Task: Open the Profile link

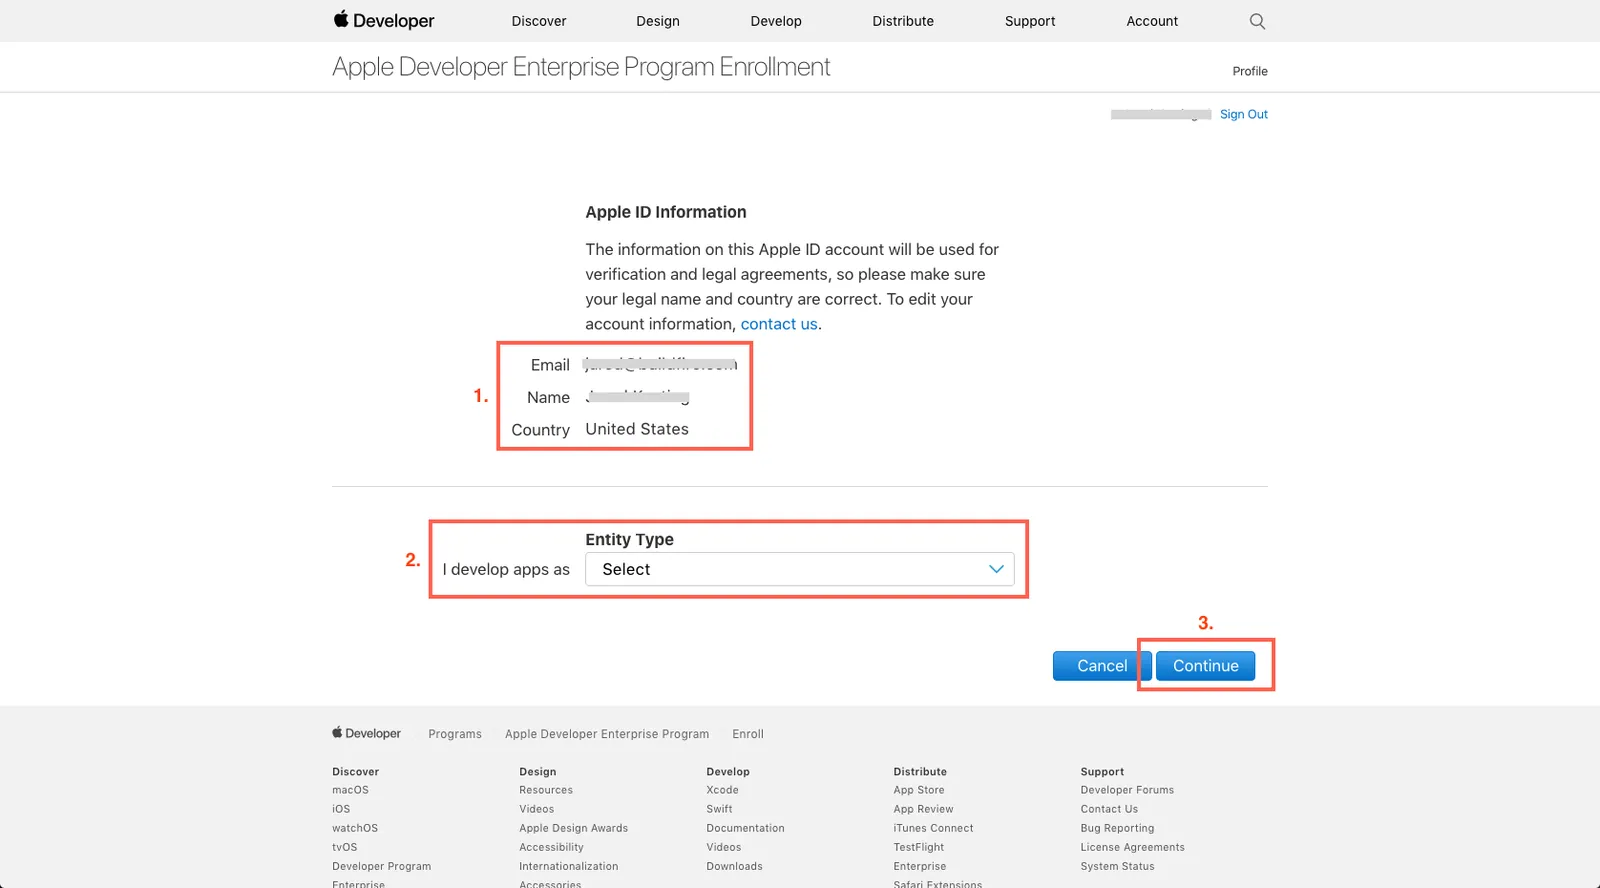Action: click(1250, 71)
